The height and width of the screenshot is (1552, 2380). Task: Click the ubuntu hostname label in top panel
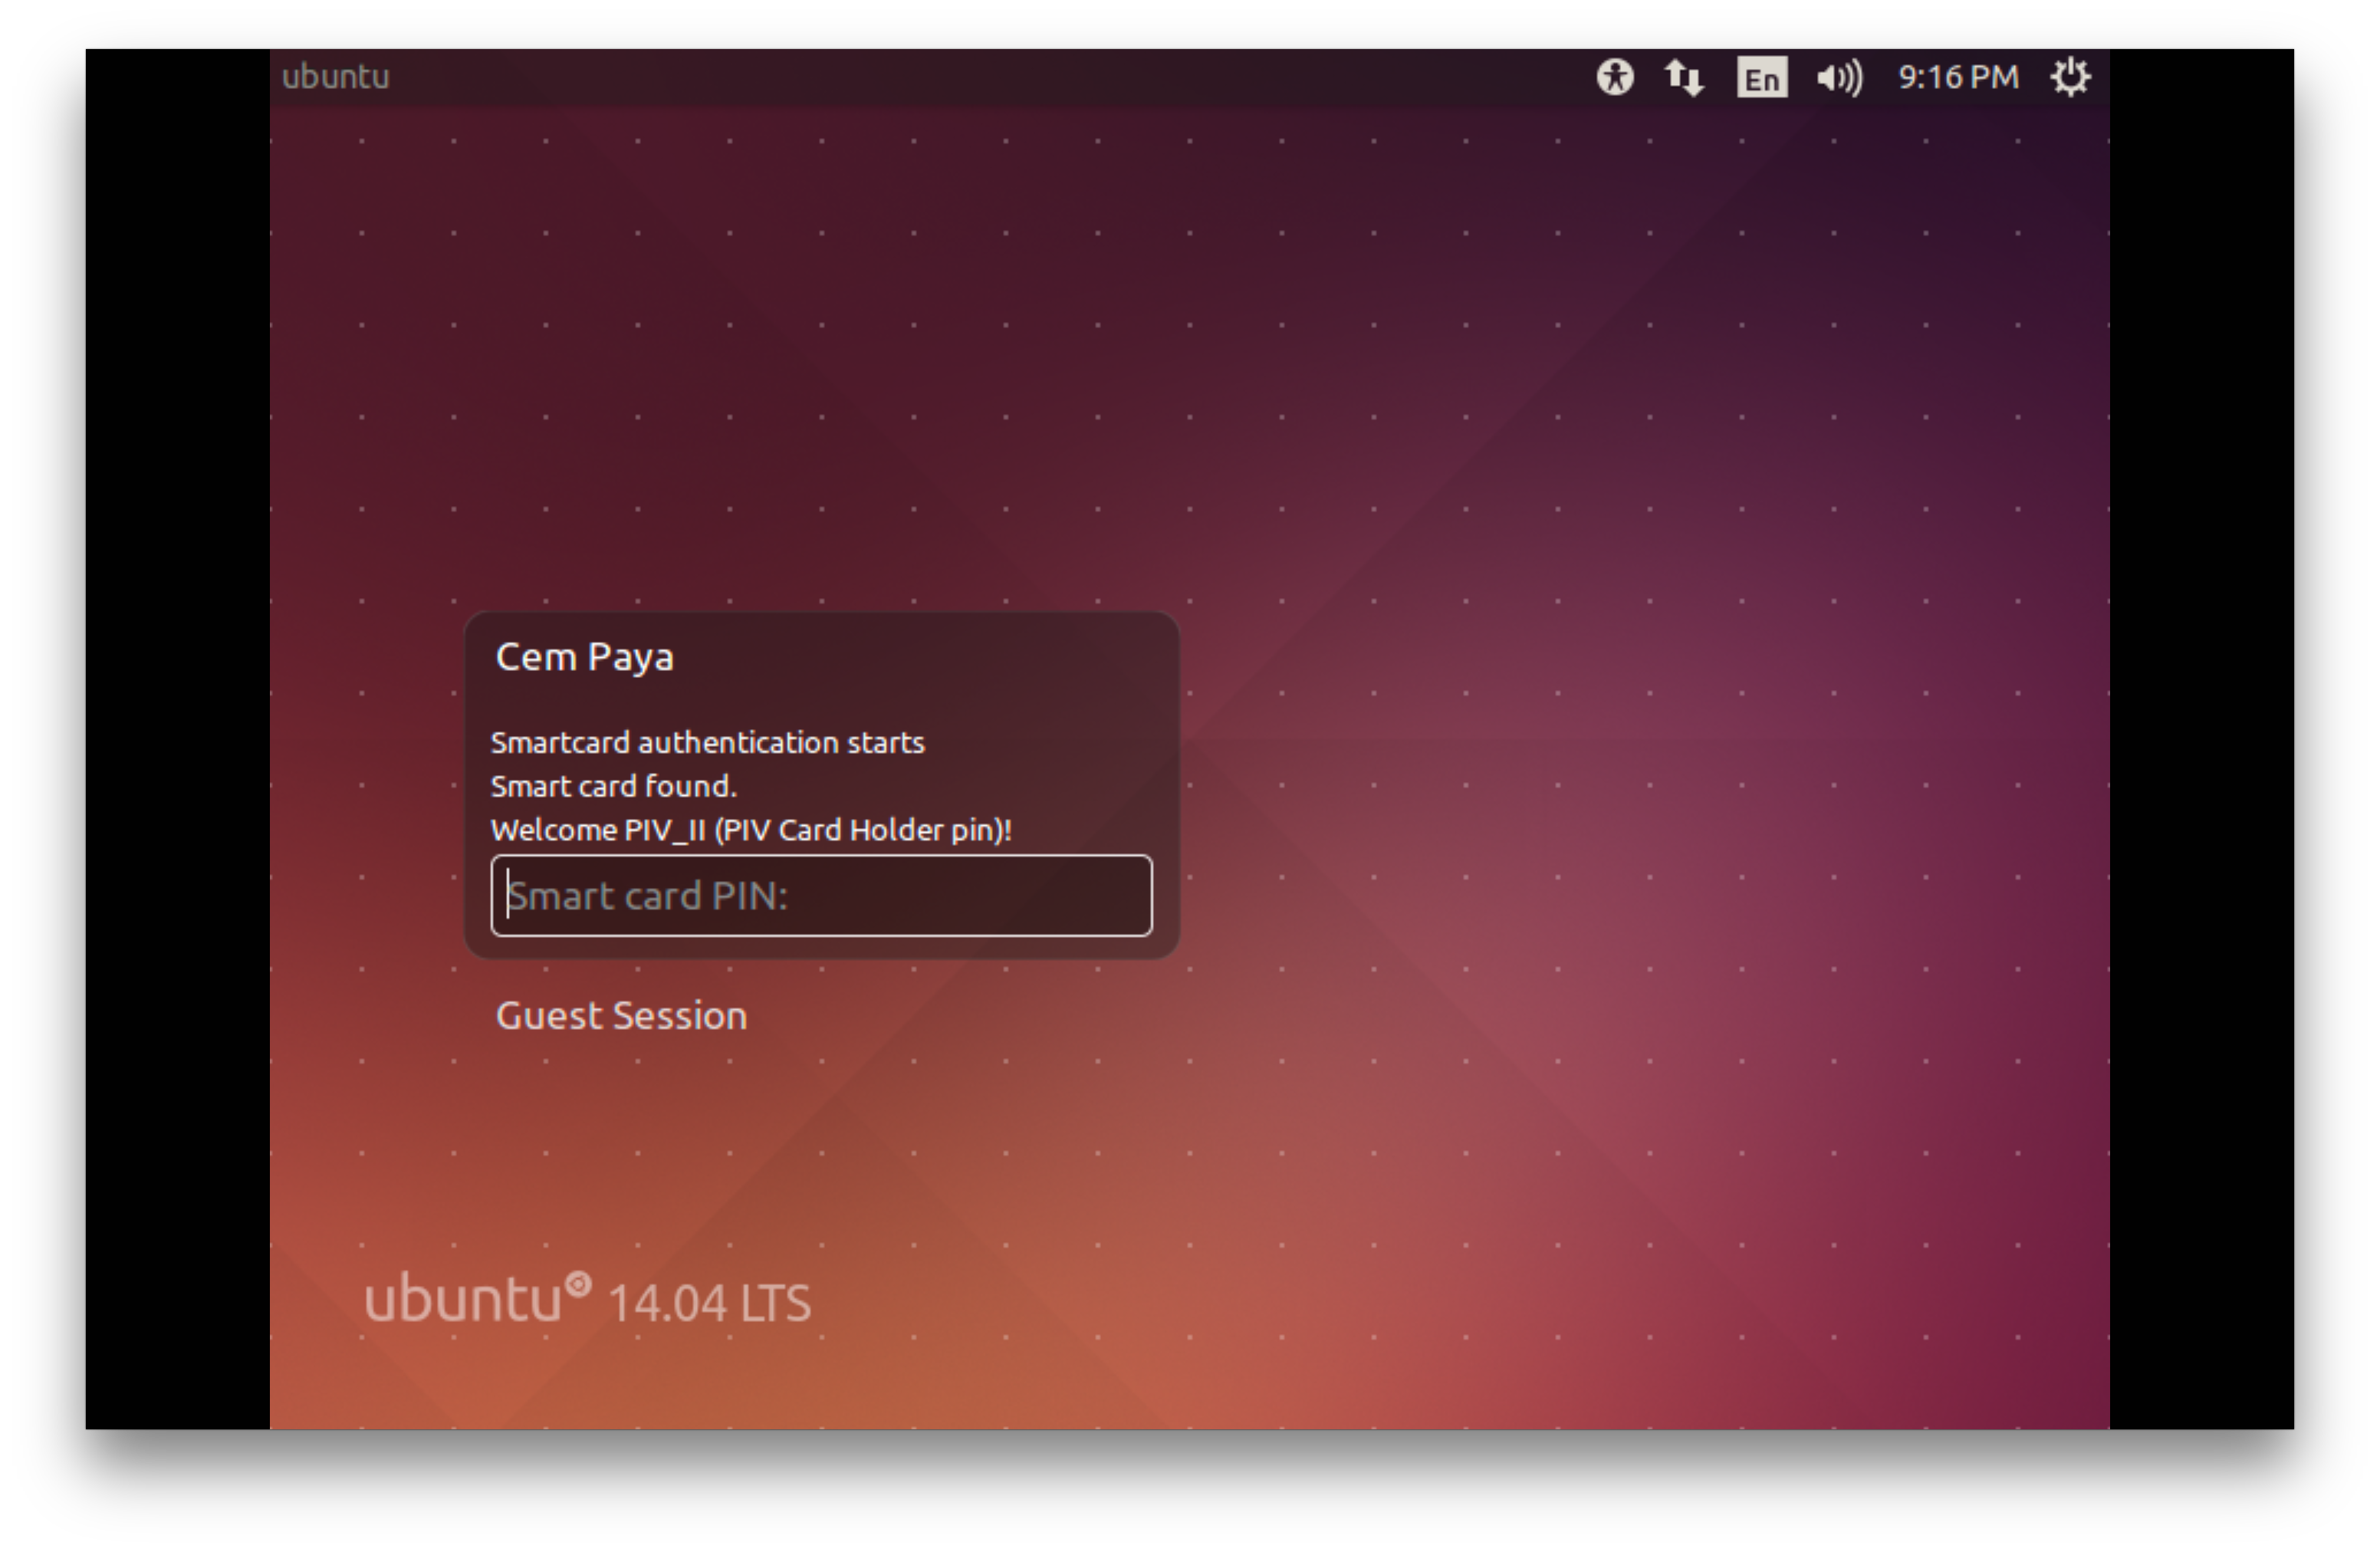335,77
